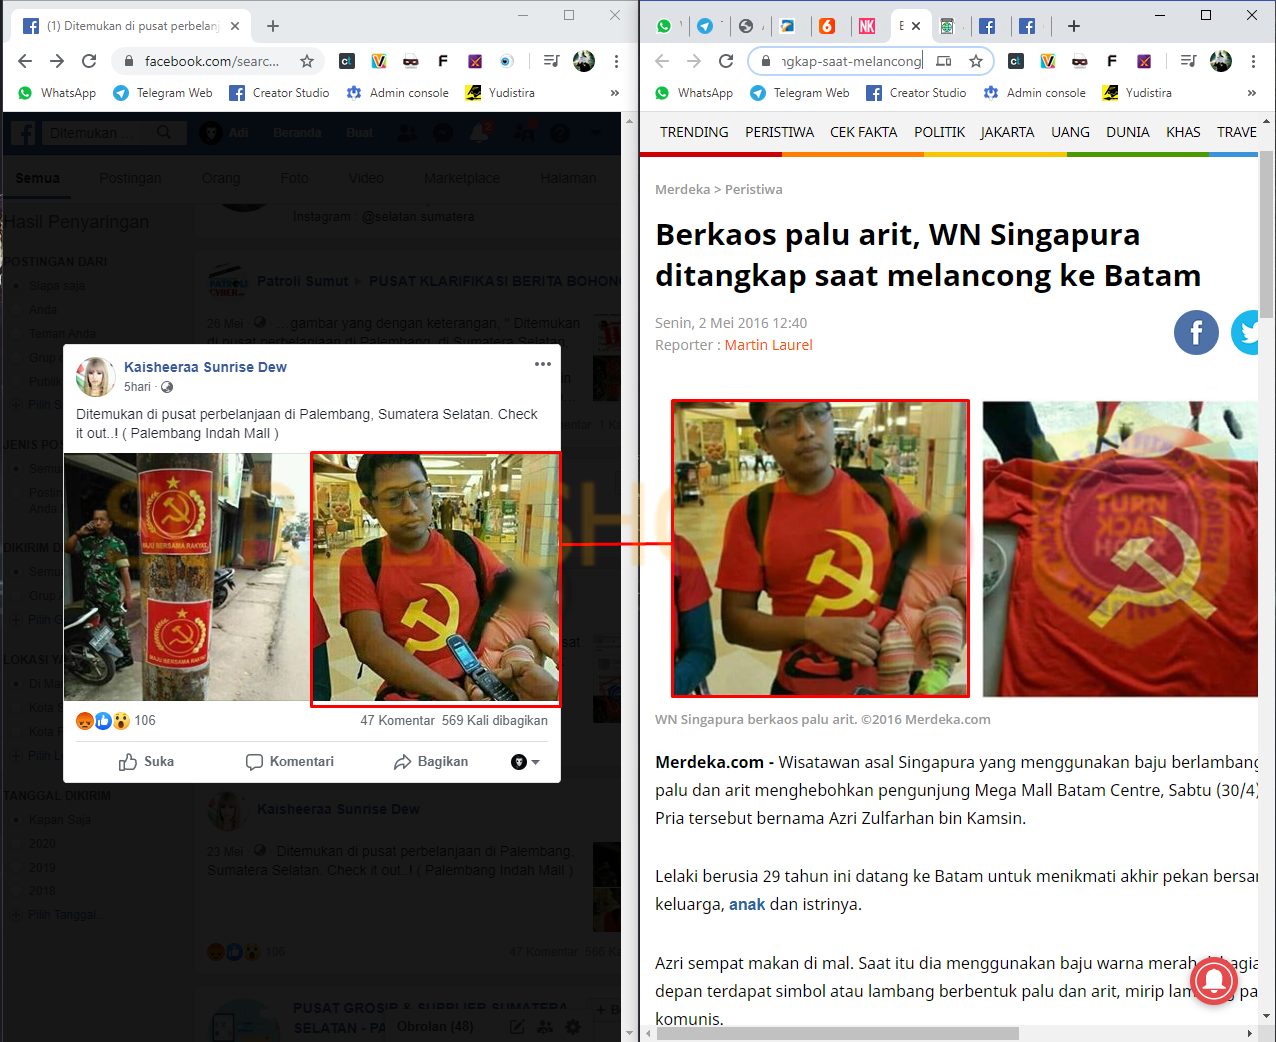
Task: Click the Merdeka address bar URL field
Action: pyautogui.click(x=851, y=61)
